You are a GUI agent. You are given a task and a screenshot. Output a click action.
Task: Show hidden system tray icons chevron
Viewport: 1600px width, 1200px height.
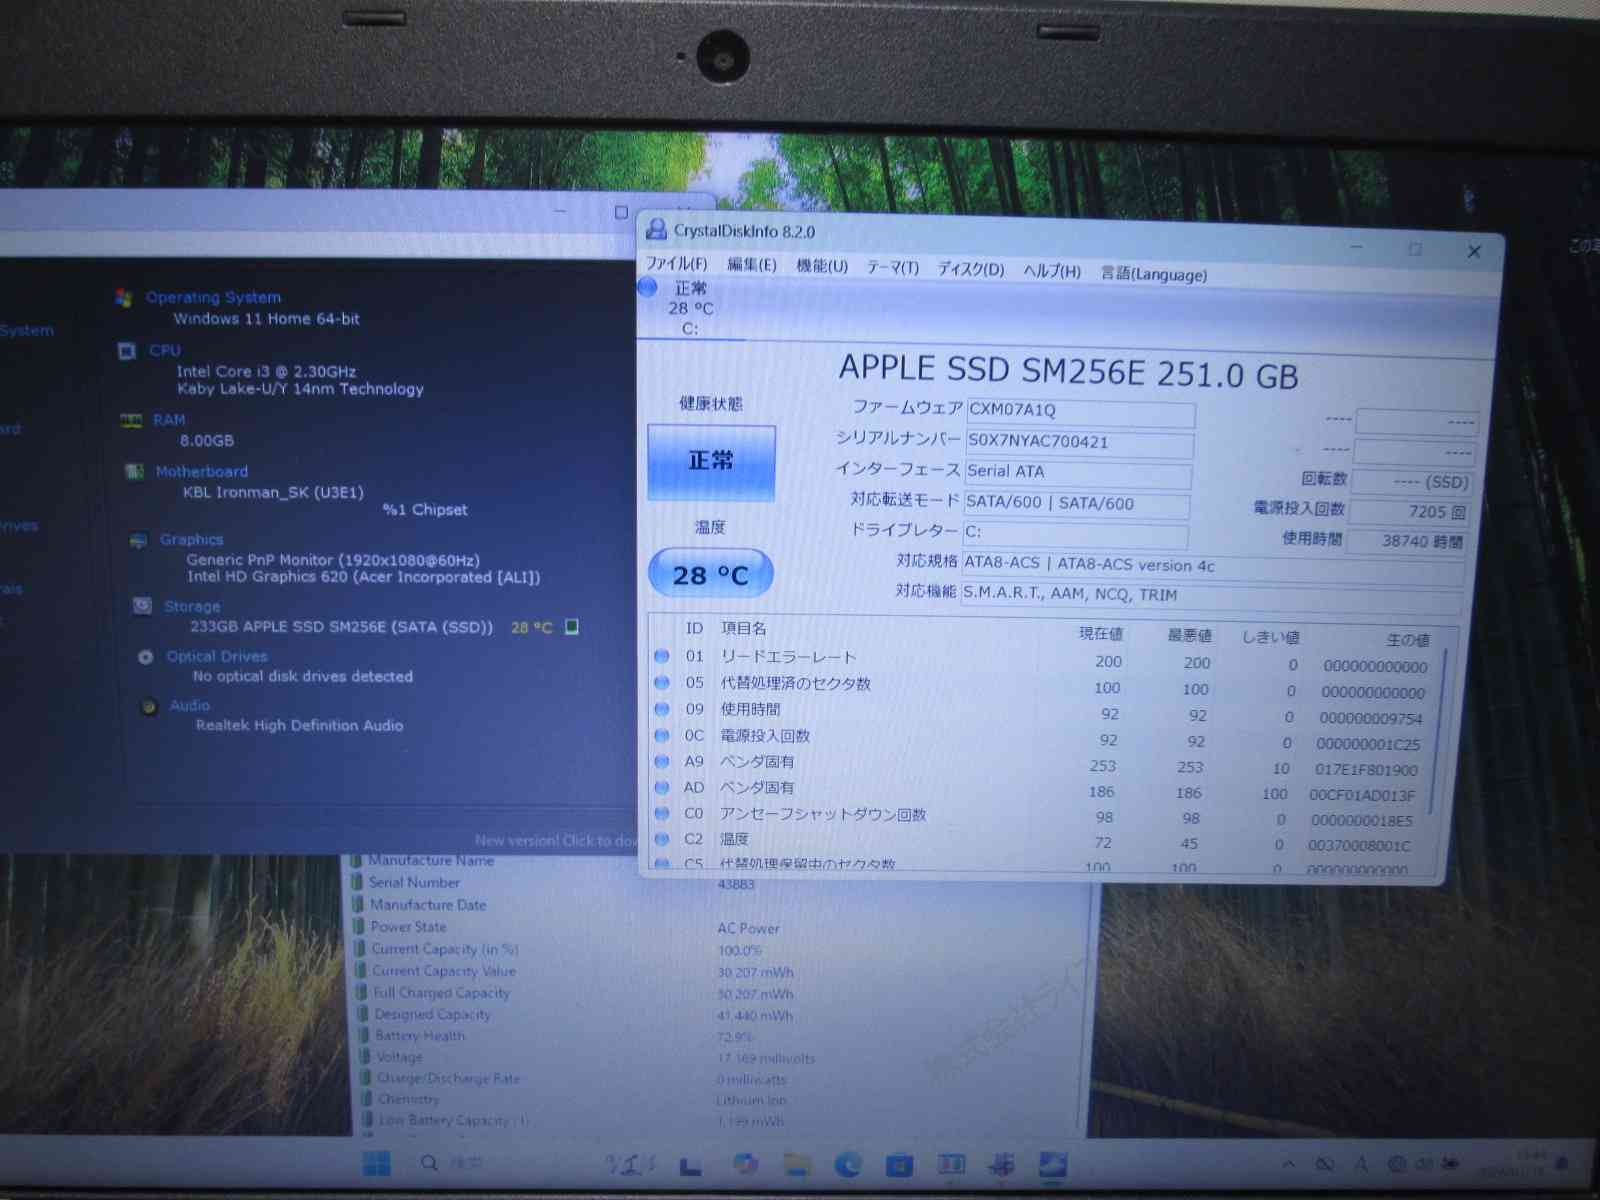[1289, 1164]
